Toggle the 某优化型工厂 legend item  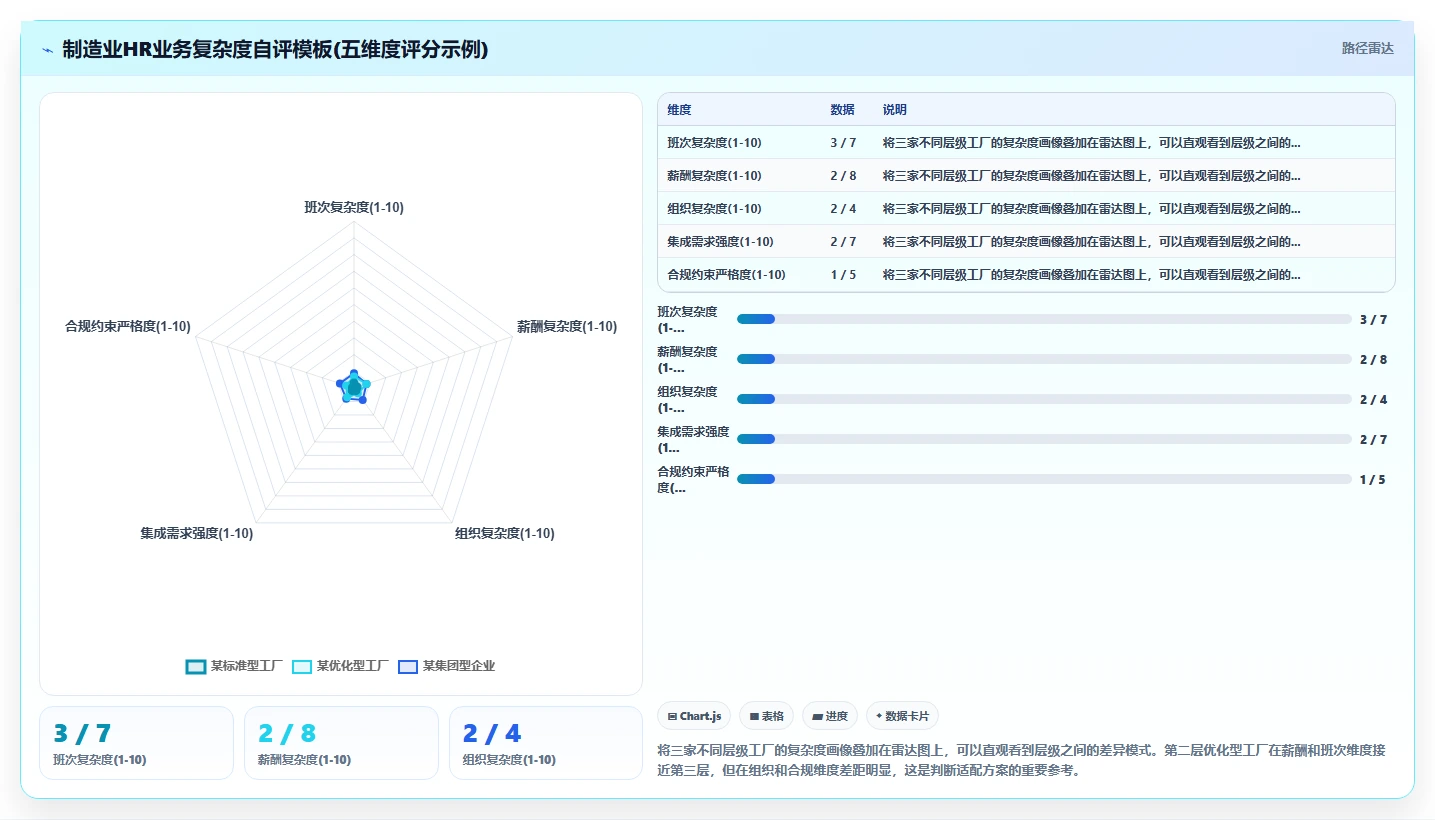(340, 666)
